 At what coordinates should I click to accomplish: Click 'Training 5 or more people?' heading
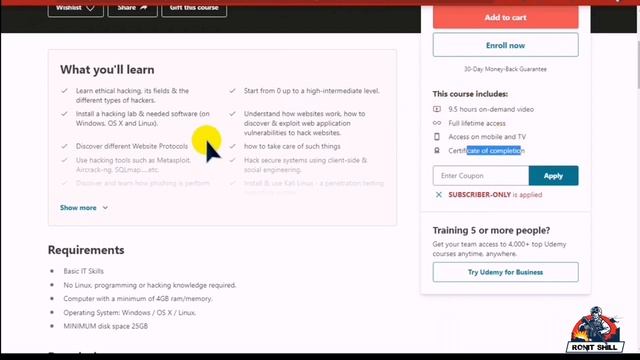(x=491, y=230)
